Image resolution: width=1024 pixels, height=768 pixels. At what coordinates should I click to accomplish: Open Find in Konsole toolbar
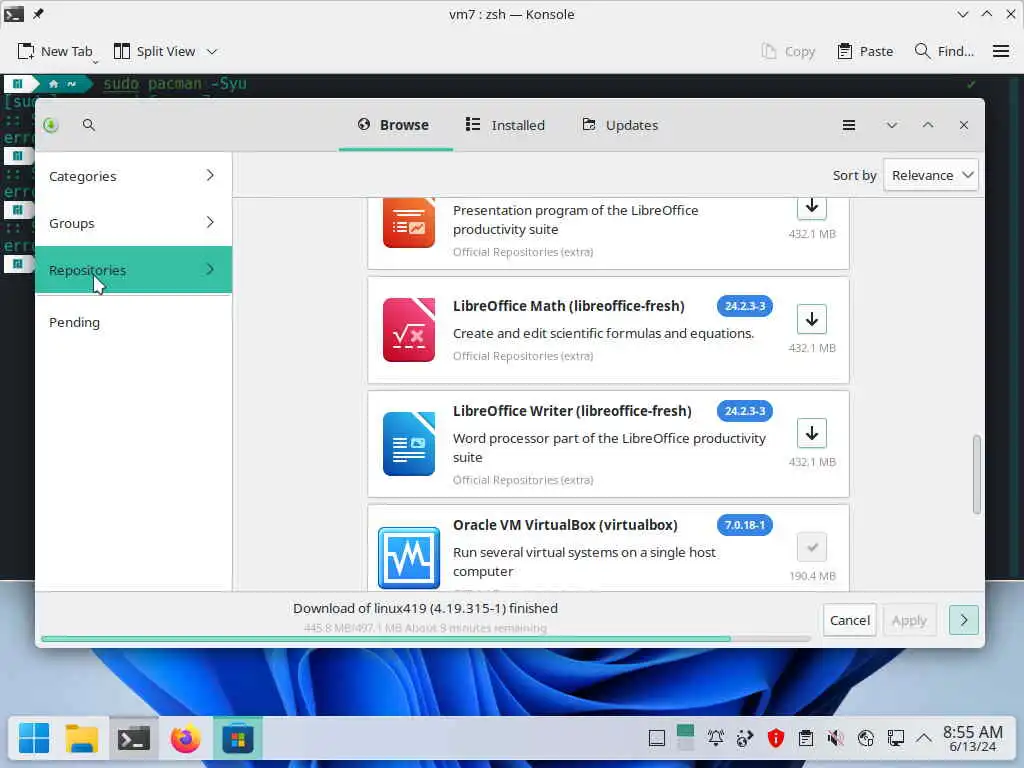(x=944, y=51)
